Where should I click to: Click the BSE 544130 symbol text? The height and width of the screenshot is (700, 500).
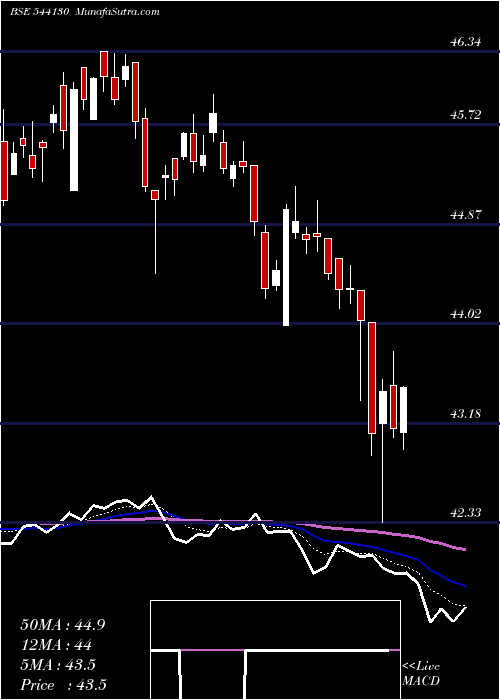pos(39,12)
